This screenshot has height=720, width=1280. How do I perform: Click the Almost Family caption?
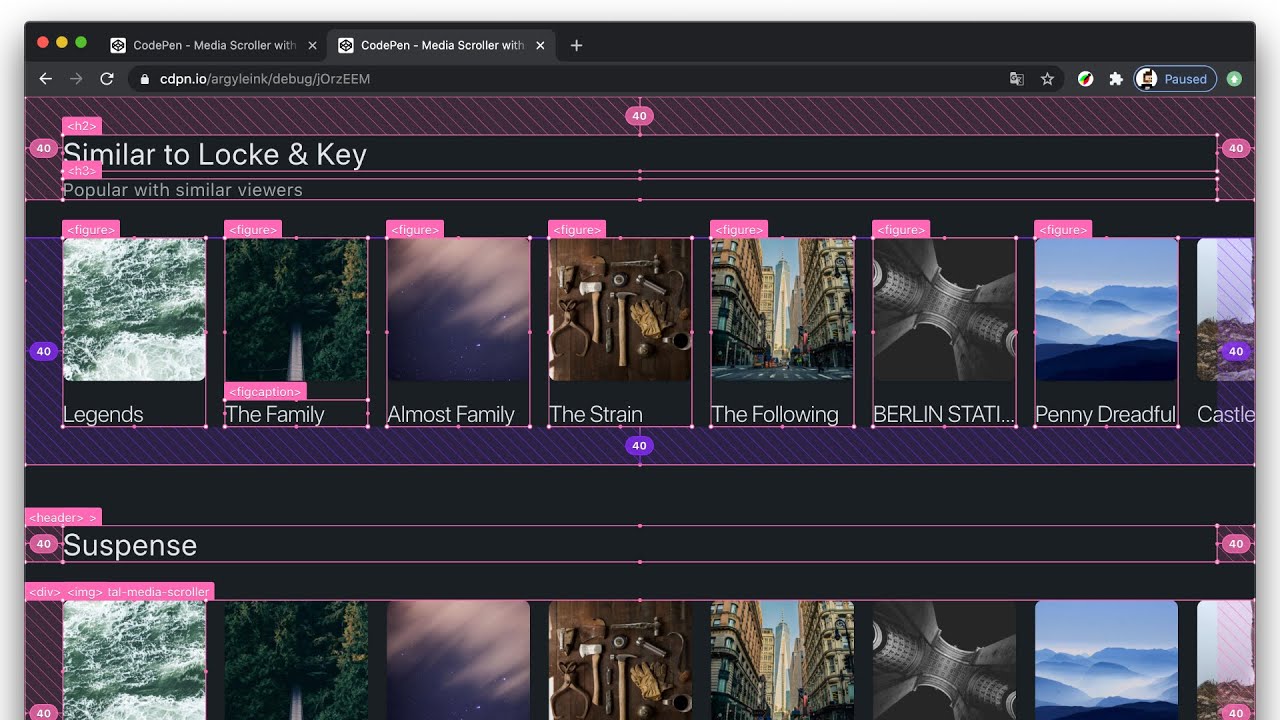tap(451, 414)
